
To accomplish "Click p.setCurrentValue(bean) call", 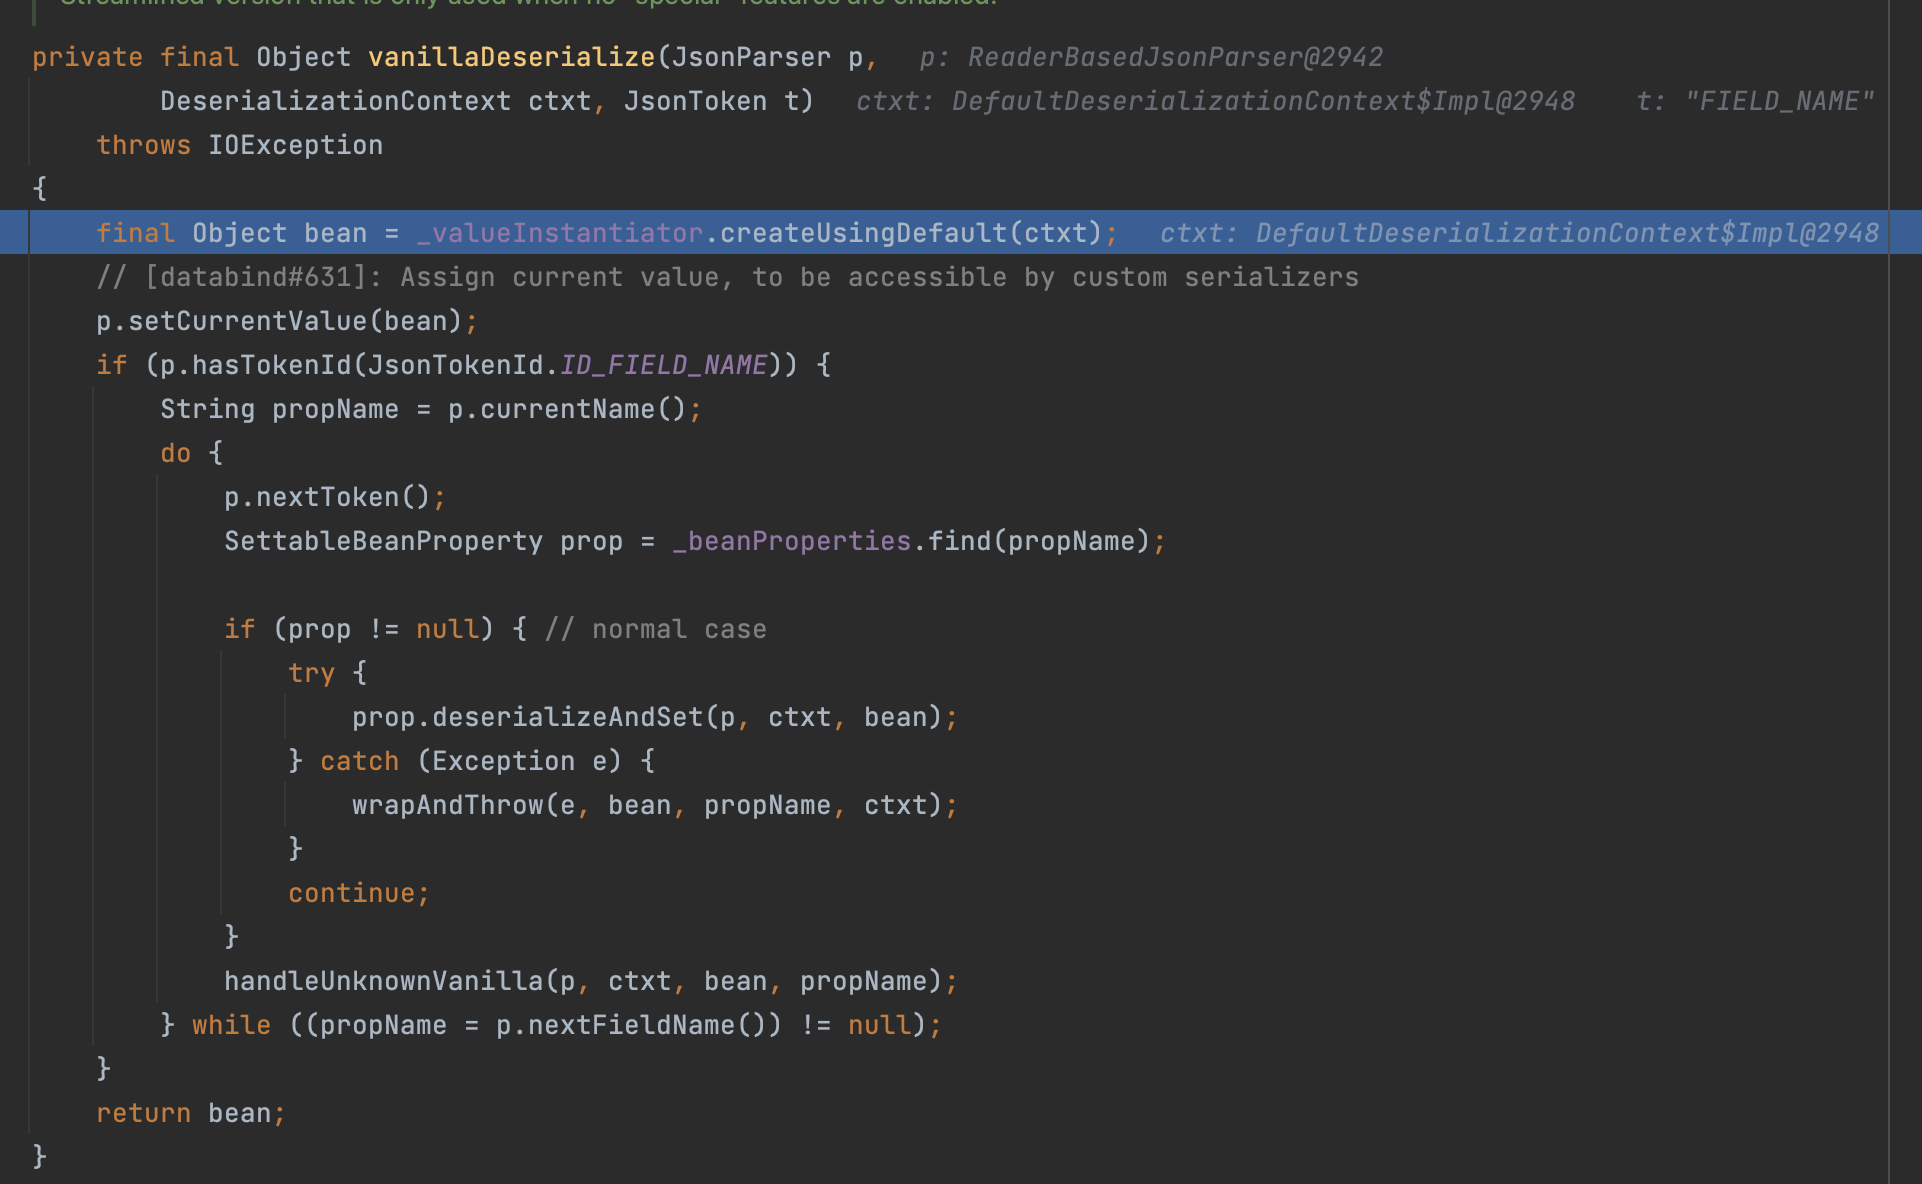I will 279,321.
